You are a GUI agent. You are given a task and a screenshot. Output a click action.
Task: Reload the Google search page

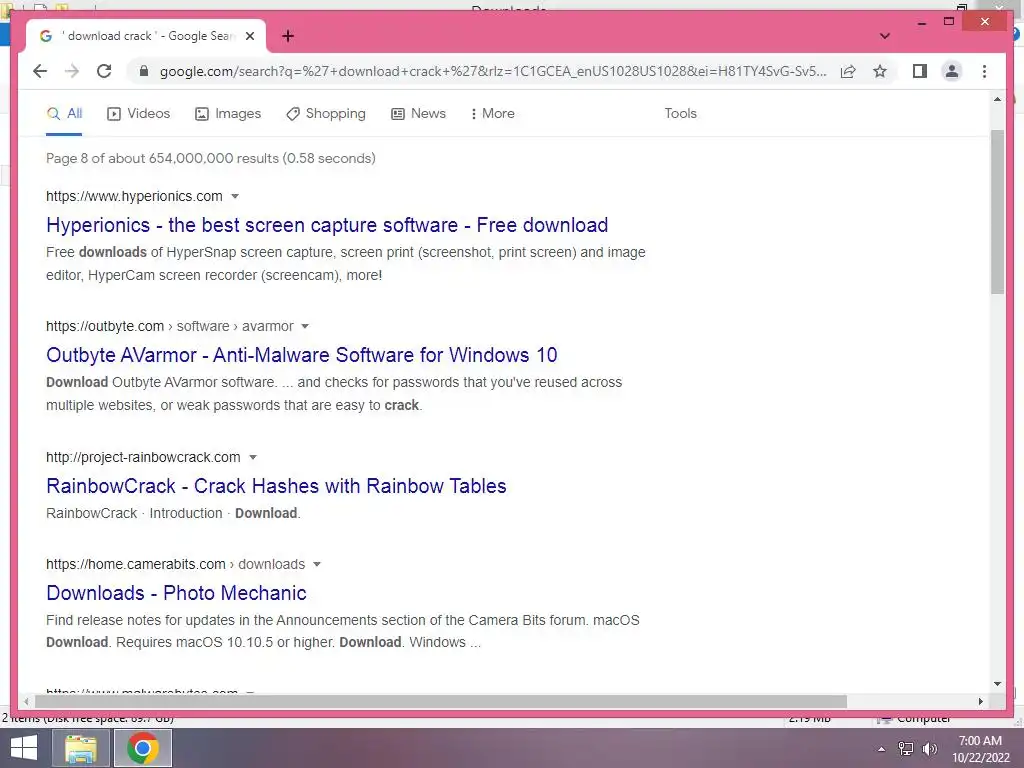point(104,71)
